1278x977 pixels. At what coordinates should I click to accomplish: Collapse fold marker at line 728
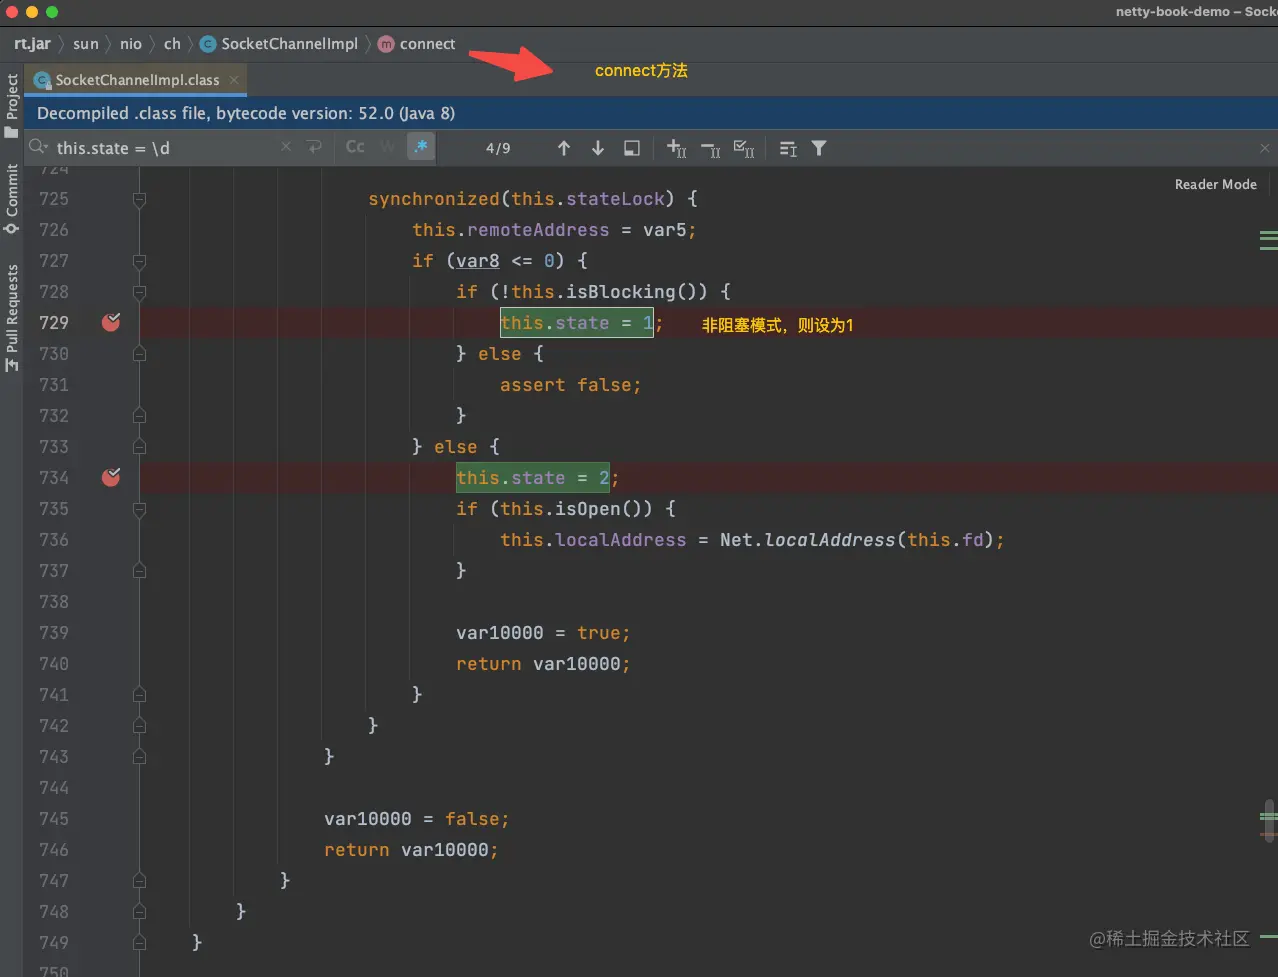tap(139, 292)
